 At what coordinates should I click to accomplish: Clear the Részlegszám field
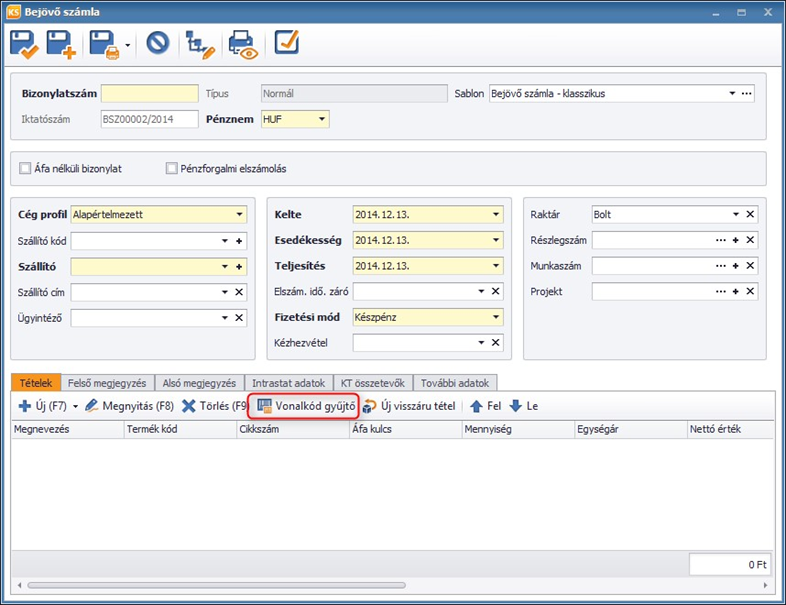click(750, 240)
